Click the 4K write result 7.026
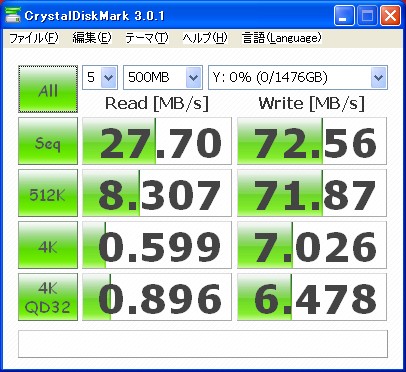The image size is (406, 372). coord(312,245)
